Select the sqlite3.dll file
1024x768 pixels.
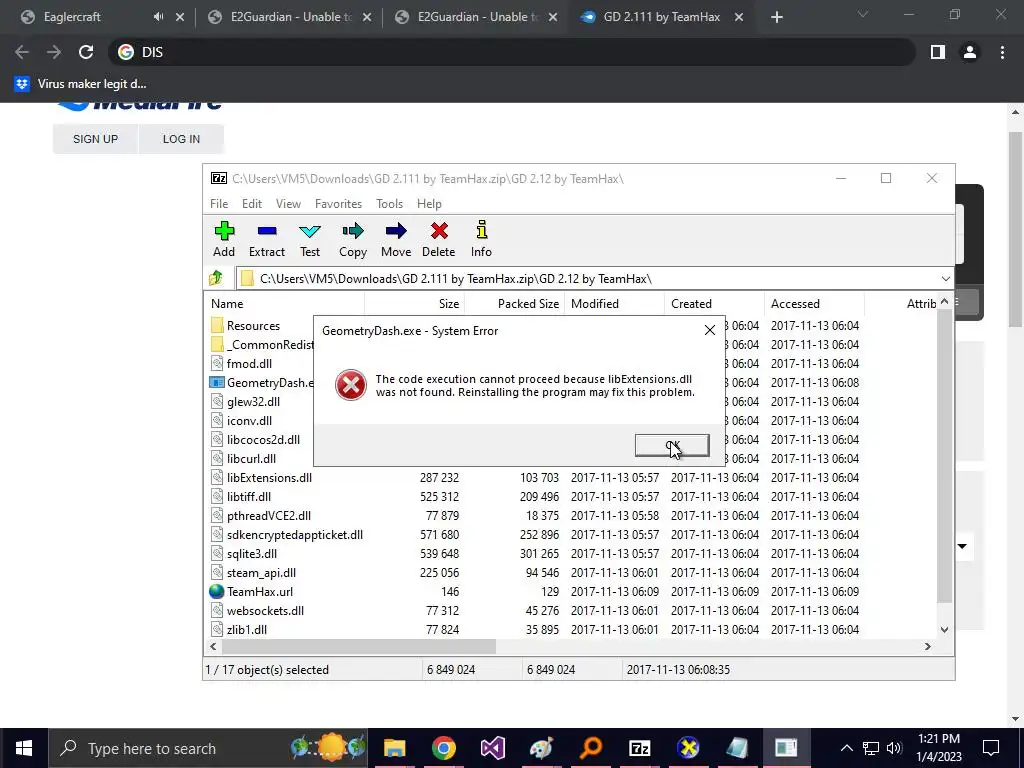[x=251, y=553]
